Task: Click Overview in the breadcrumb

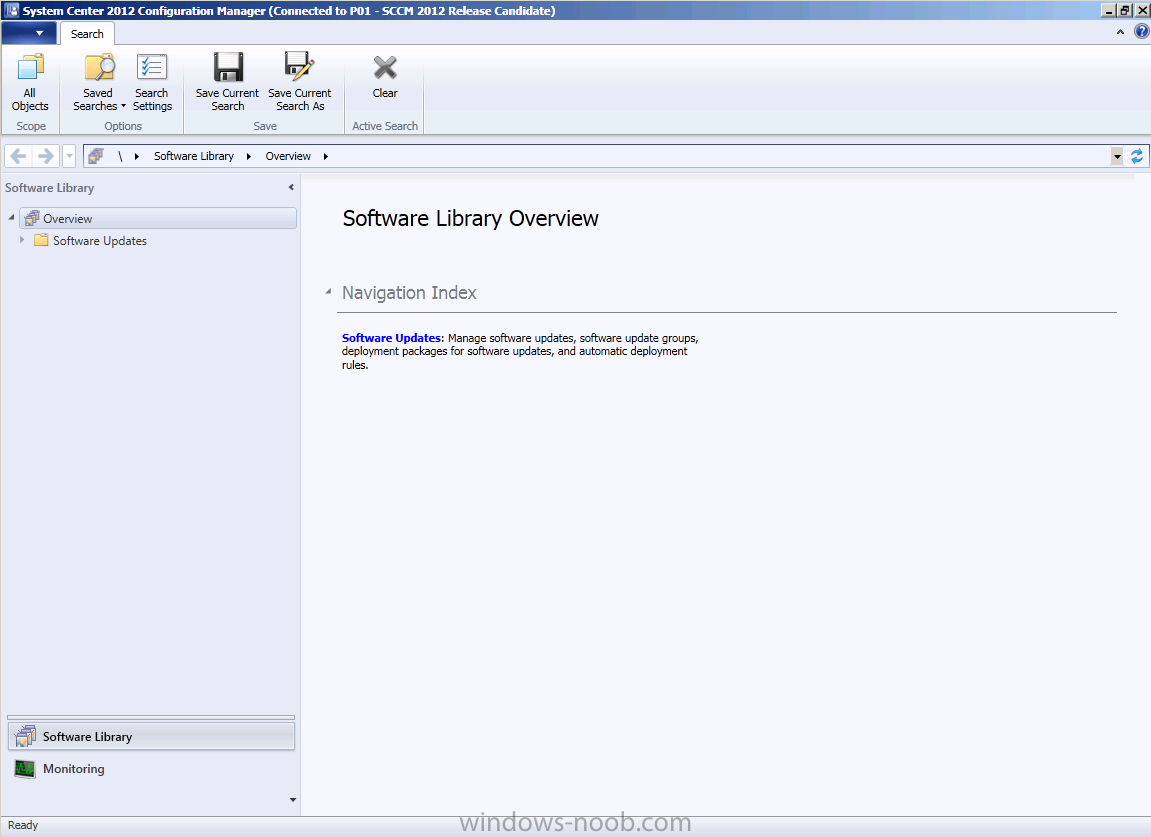Action: point(288,156)
